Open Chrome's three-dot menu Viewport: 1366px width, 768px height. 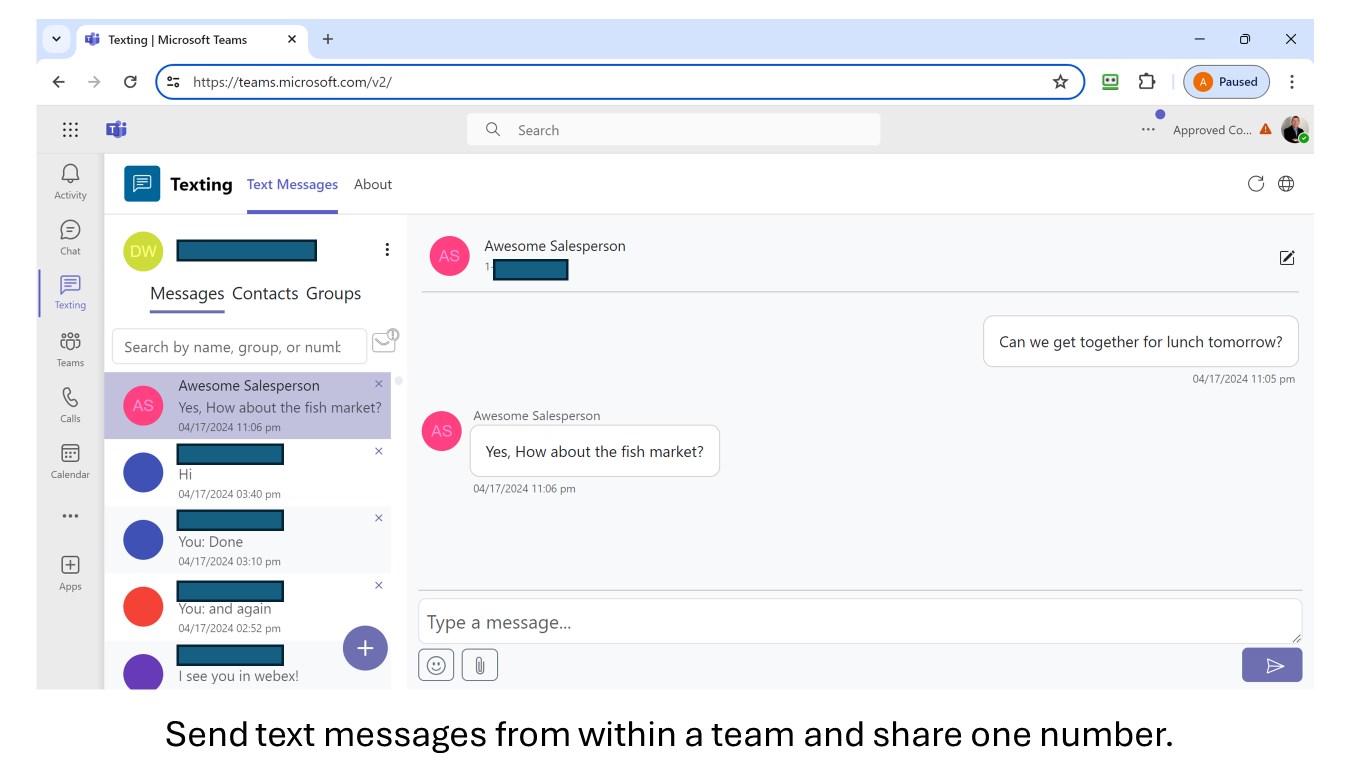(1292, 82)
